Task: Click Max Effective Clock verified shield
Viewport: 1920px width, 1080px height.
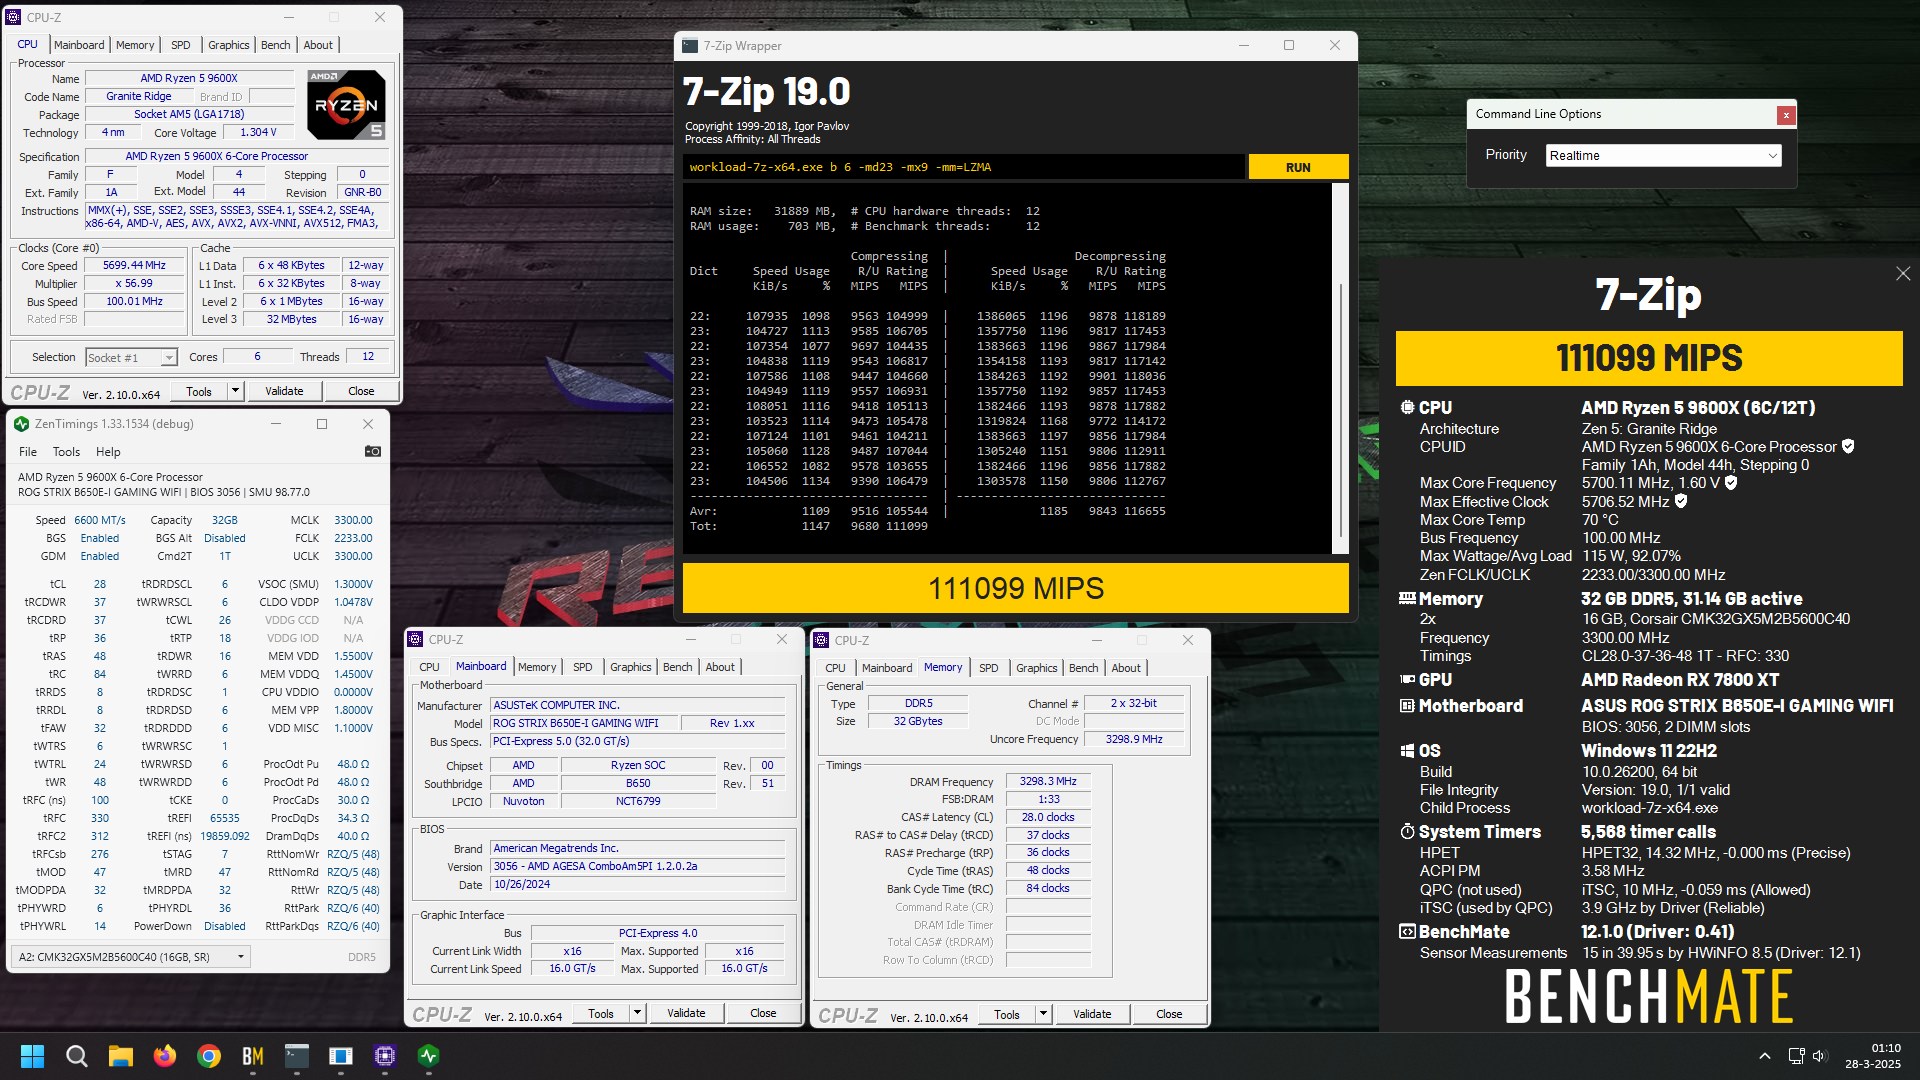Action: [x=1681, y=502]
